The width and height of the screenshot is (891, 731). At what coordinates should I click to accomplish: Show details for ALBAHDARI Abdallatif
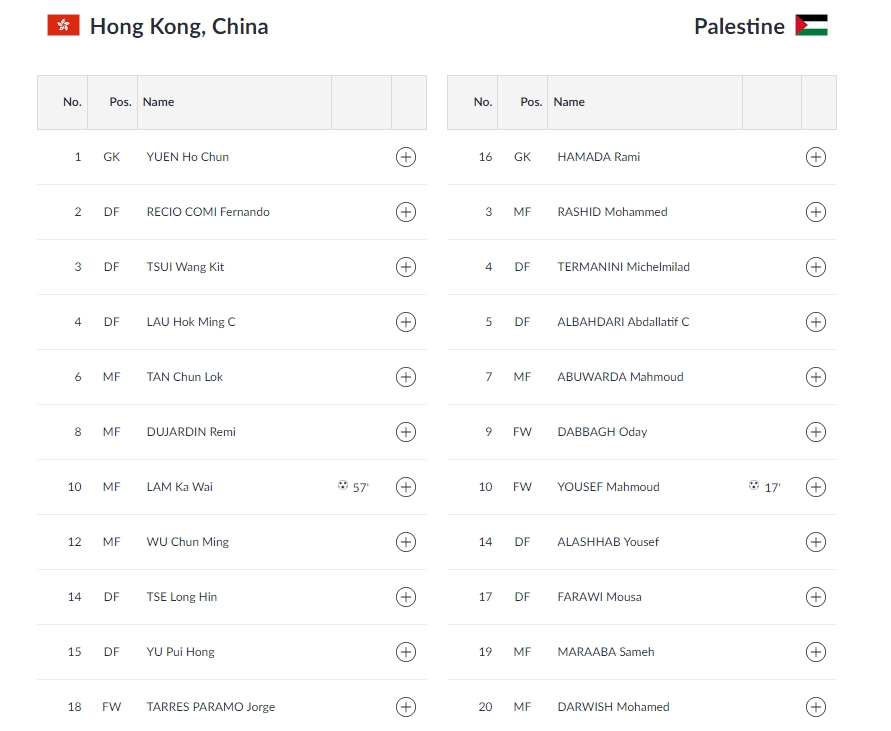coord(816,322)
